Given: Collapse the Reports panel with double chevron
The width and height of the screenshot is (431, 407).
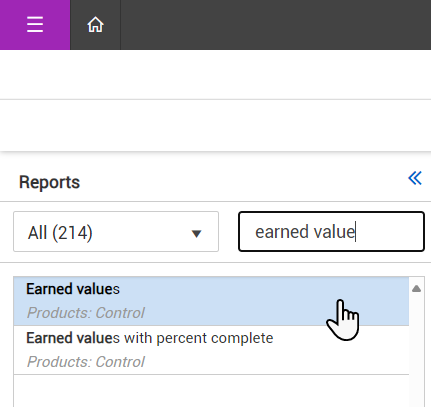Looking at the screenshot, I should [415, 178].
